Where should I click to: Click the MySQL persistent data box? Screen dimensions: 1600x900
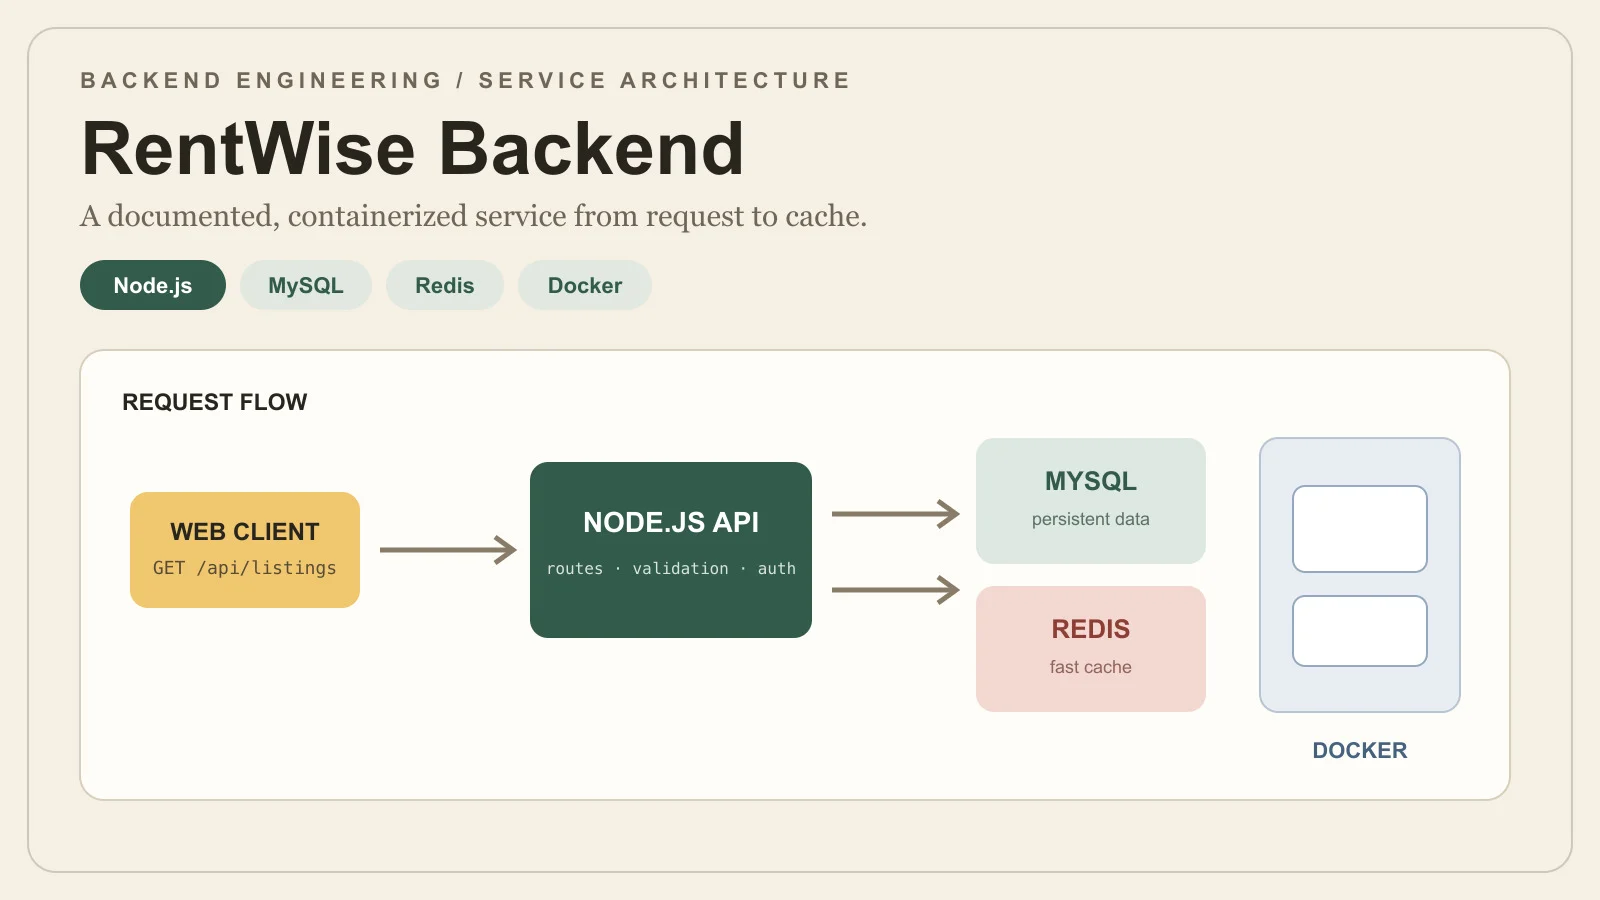1091,501
